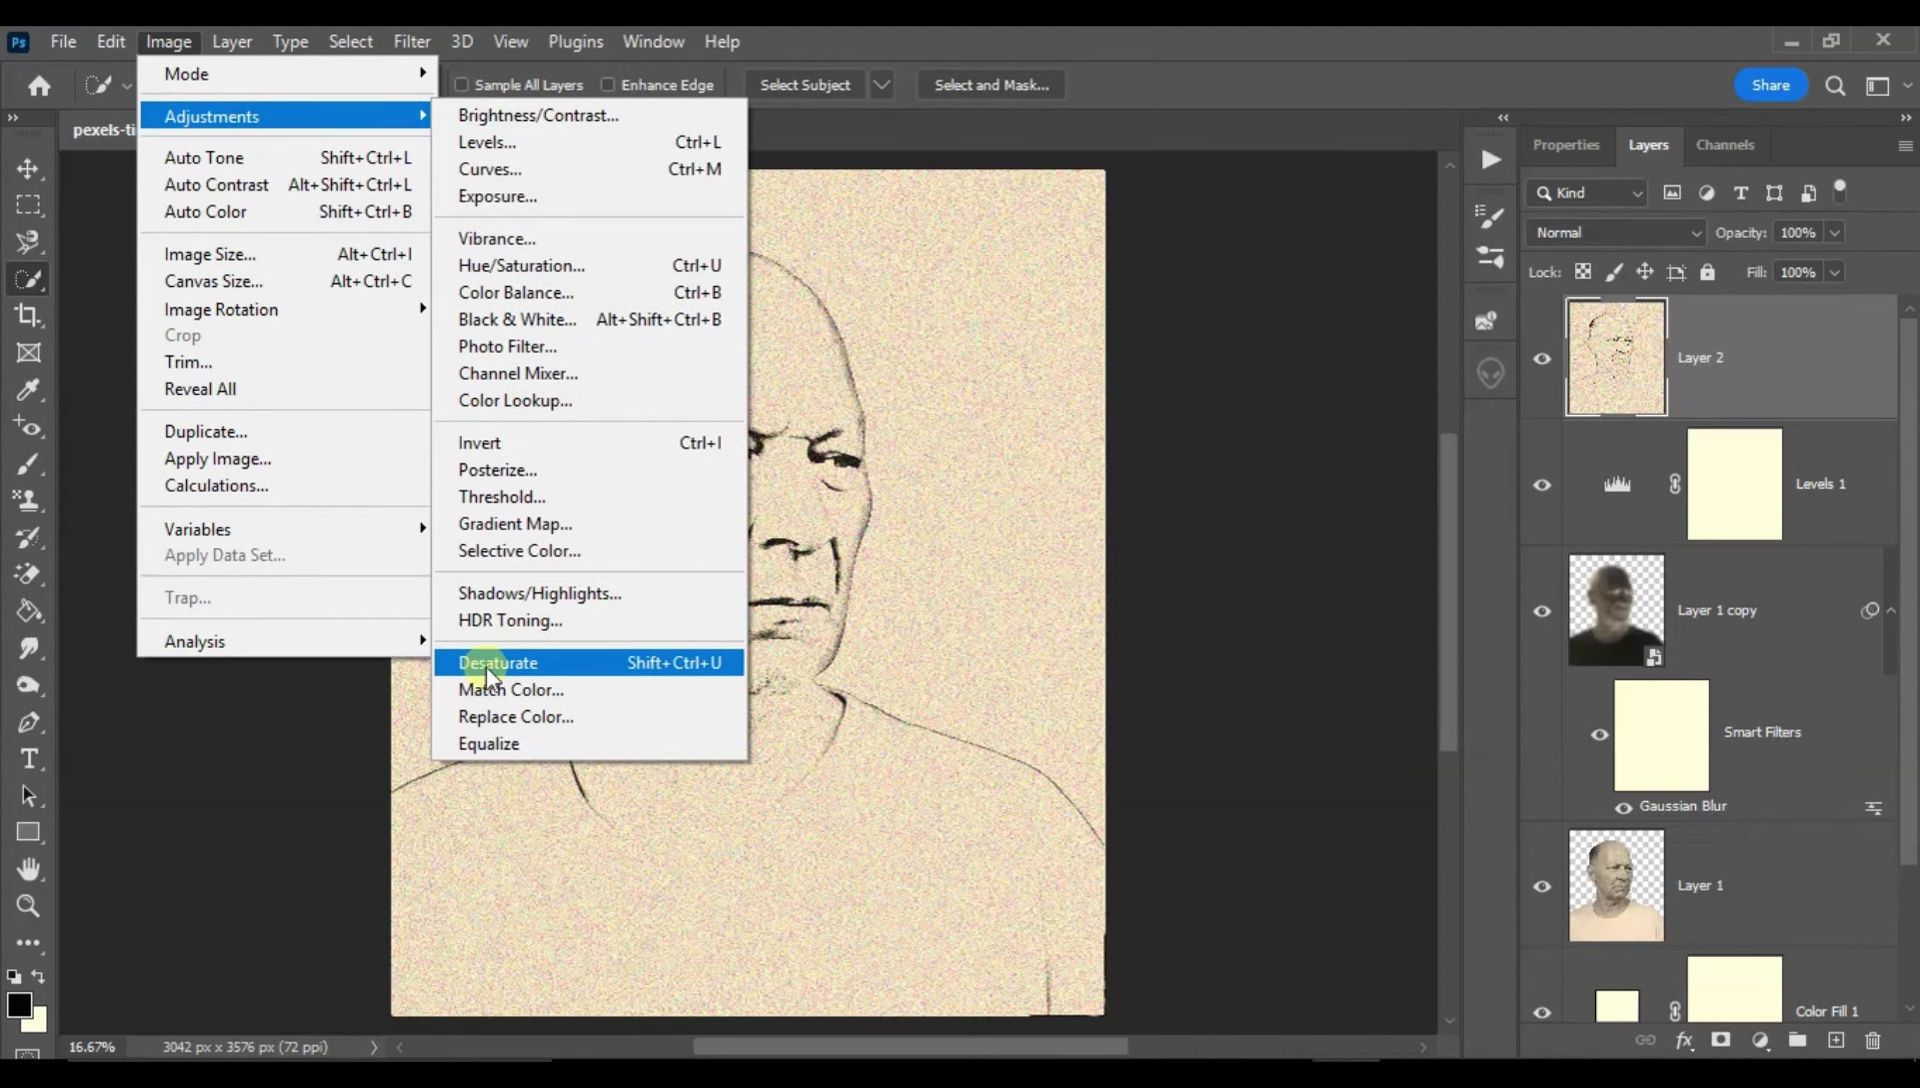Select the Frame tool
Viewport: 1920px width, 1088px height.
28,353
